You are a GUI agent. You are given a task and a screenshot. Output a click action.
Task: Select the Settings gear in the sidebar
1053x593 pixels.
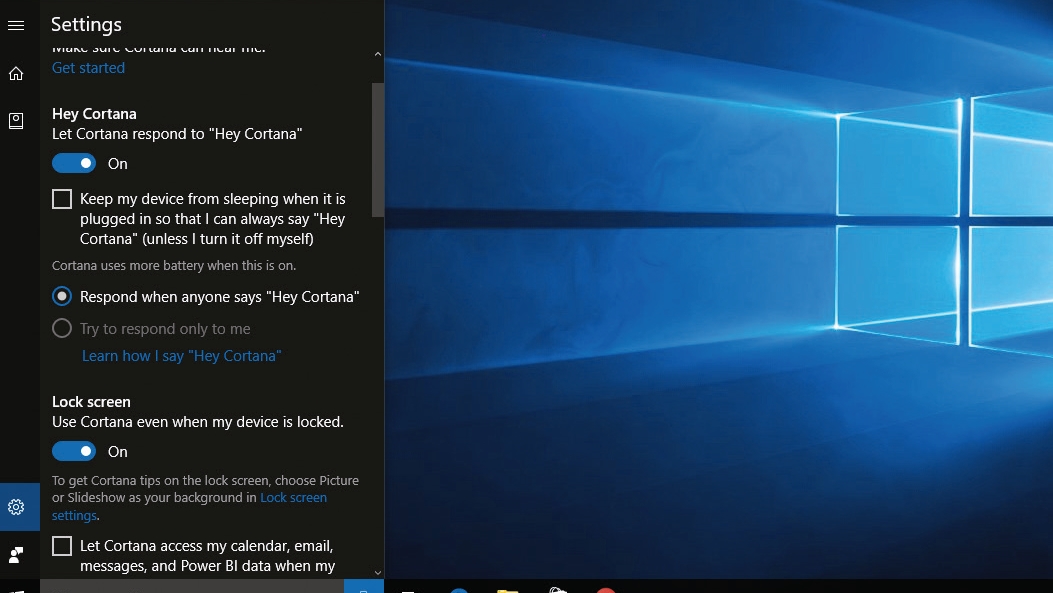coord(16,507)
